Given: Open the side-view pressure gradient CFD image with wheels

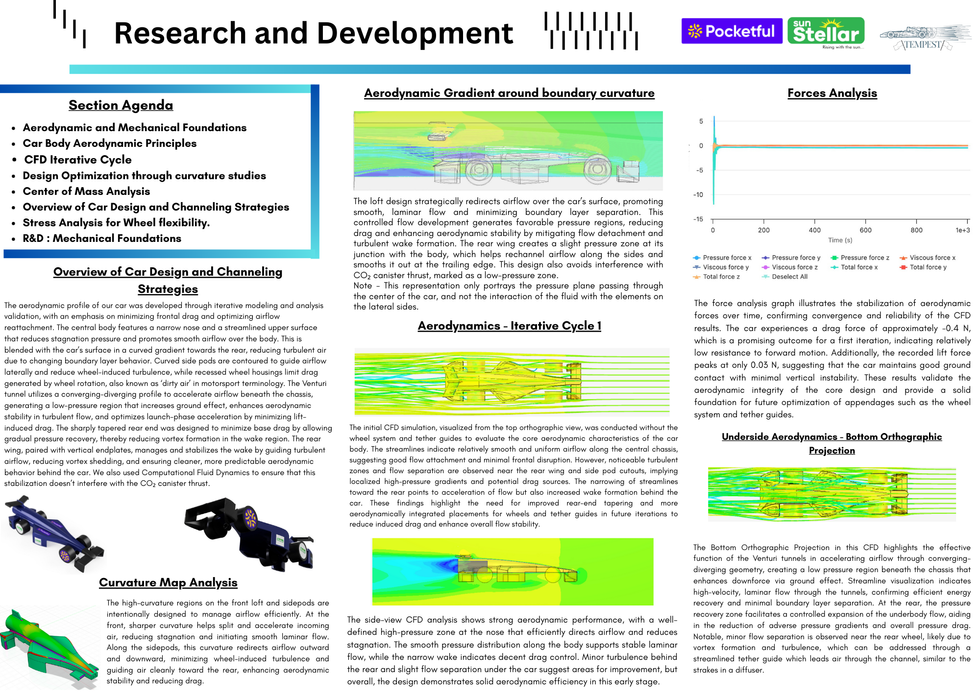Looking at the screenshot, I should click(x=508, y=151).
